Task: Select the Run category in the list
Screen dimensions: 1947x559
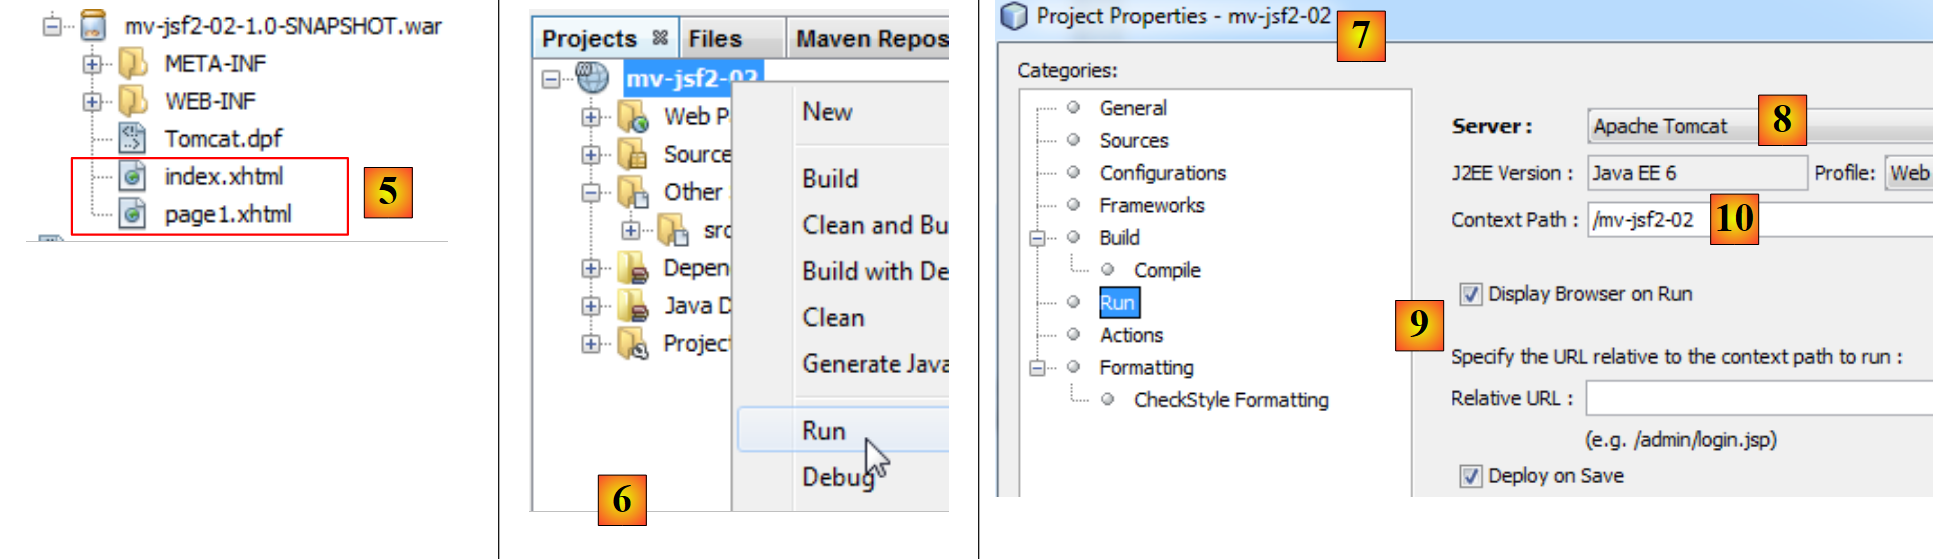Action: [1117, 303]
